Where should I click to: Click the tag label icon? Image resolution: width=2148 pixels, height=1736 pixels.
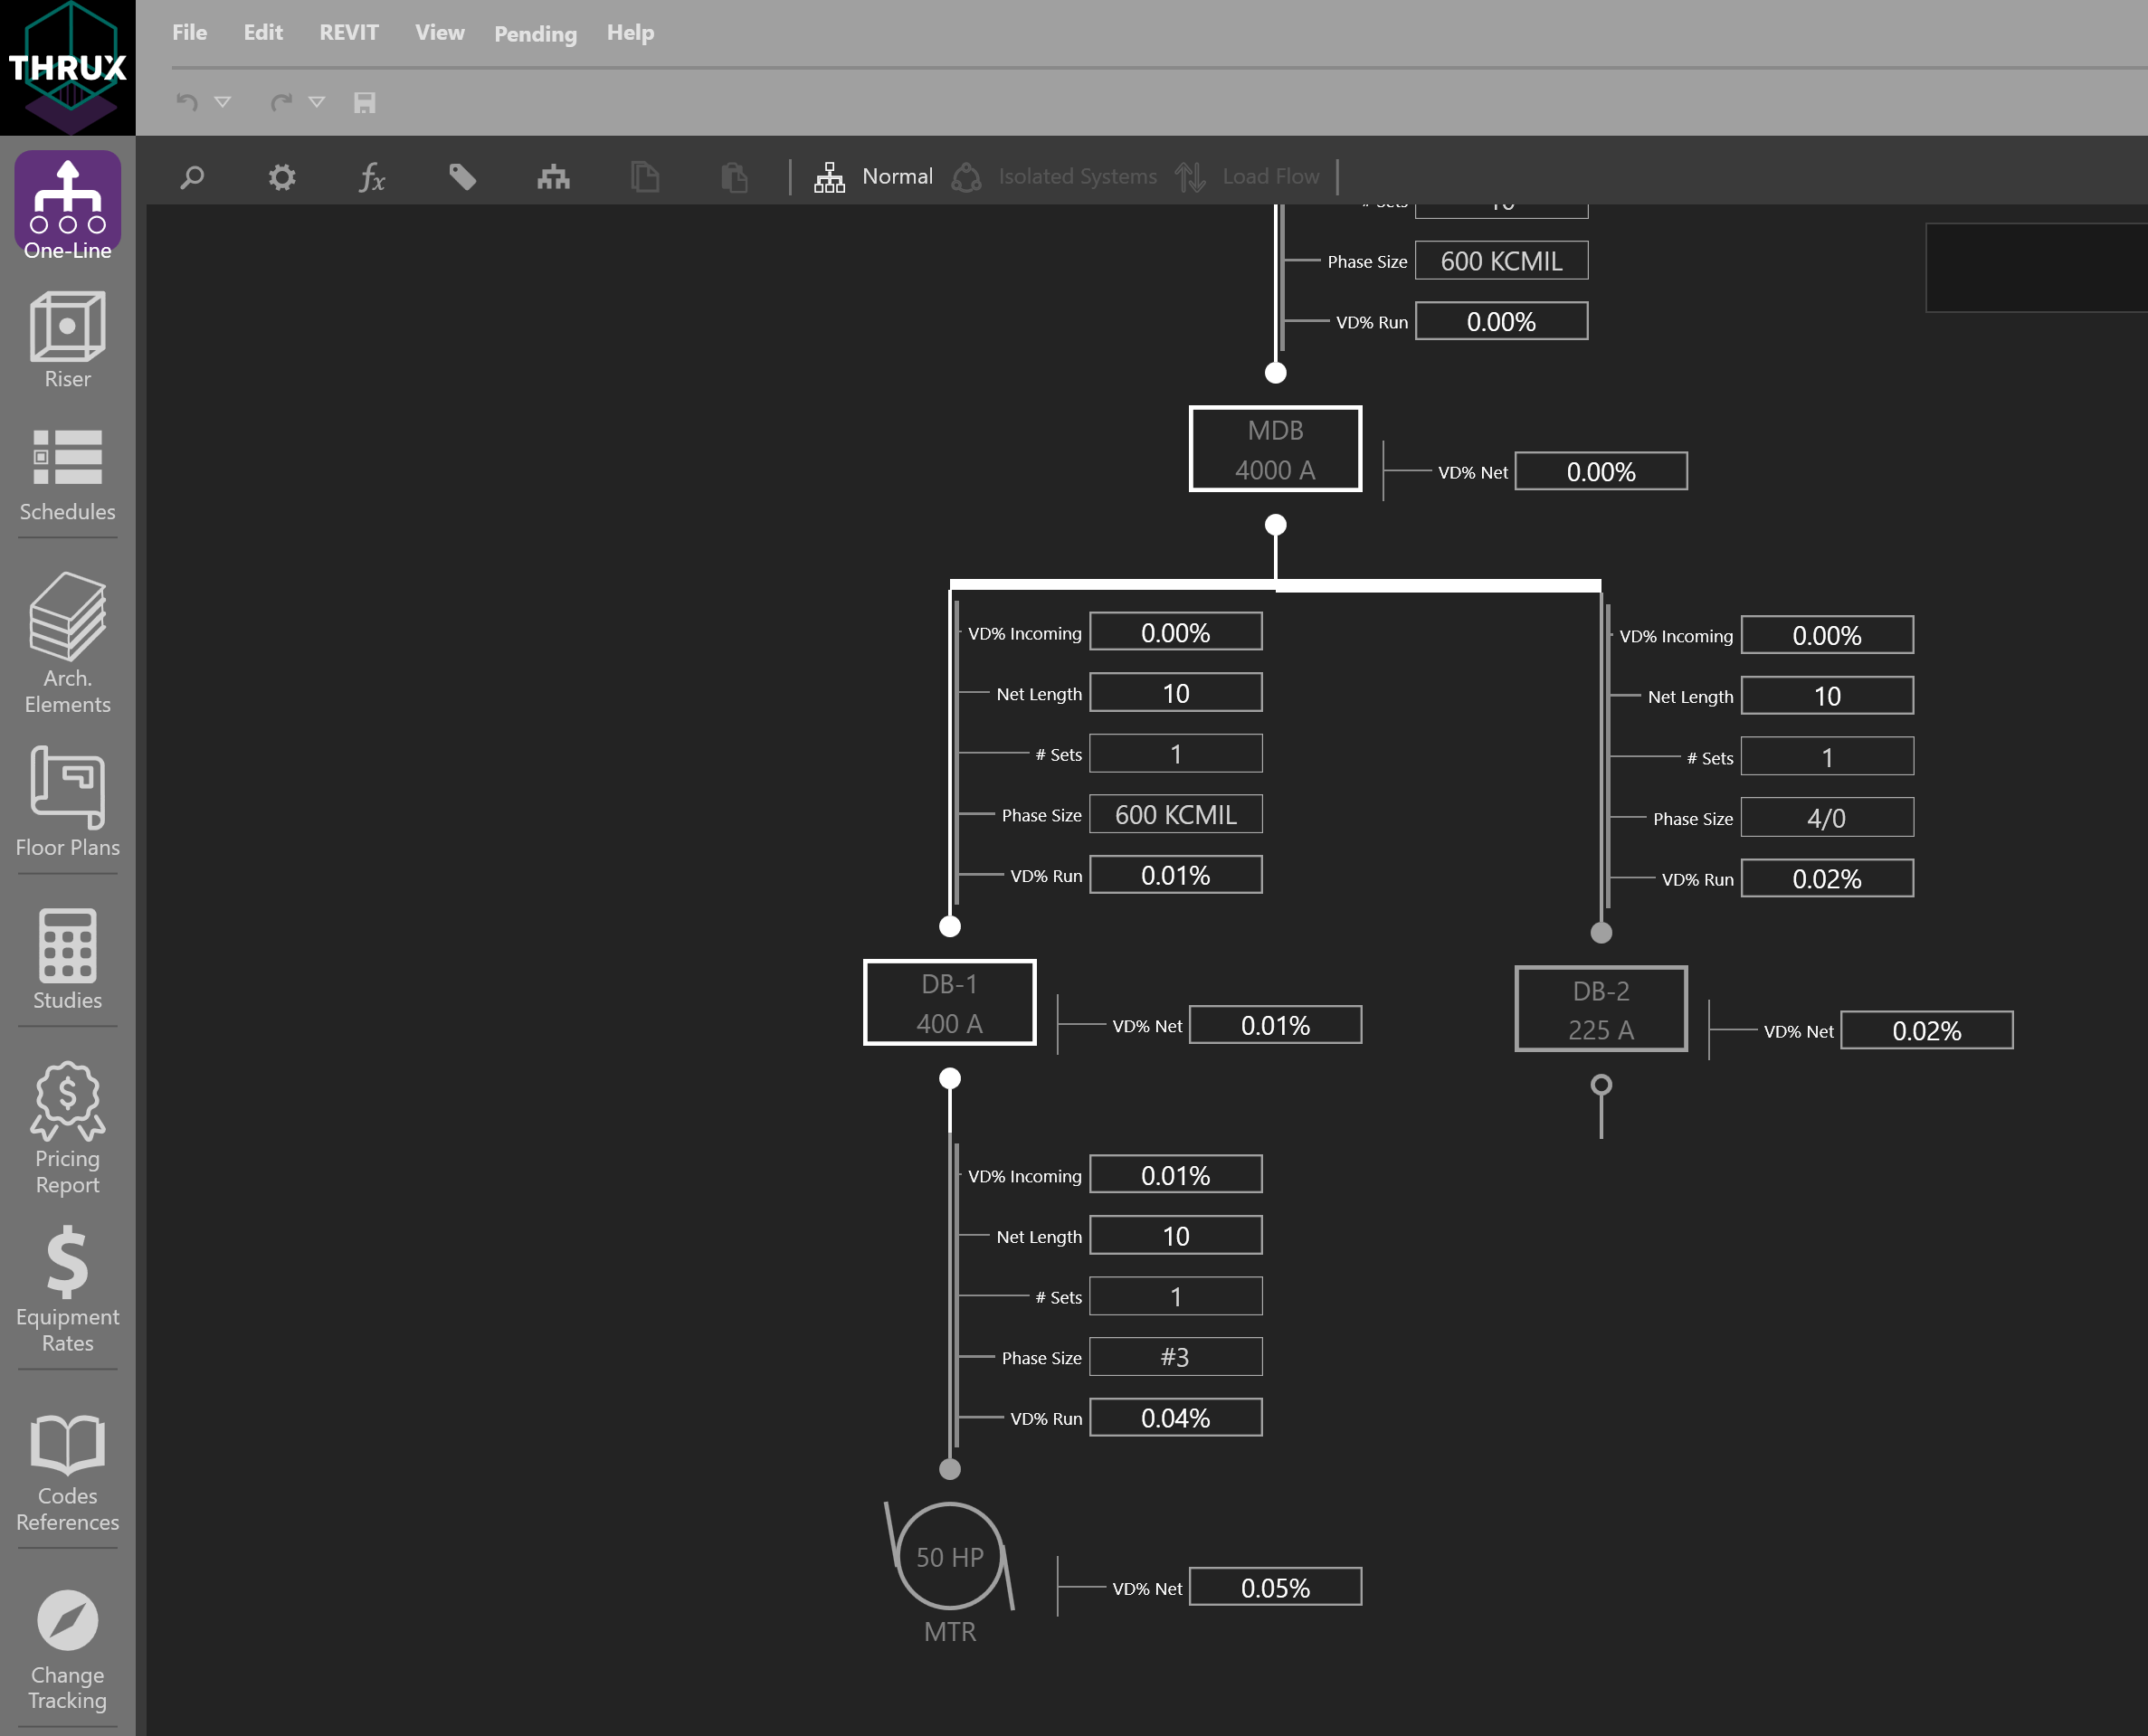click(462, 177)
